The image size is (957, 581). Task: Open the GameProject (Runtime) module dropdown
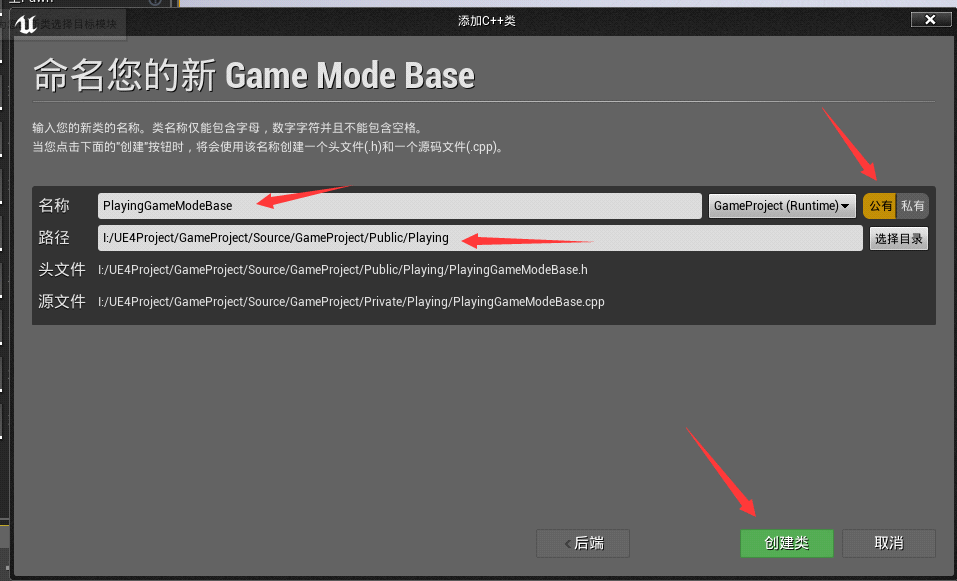[x=782, y=206]
